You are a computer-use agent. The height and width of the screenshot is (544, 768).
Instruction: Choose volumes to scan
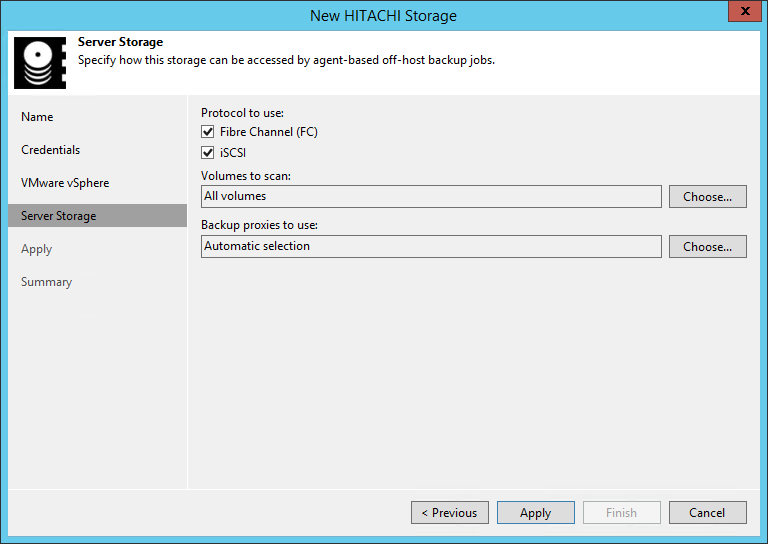[707, 197]
